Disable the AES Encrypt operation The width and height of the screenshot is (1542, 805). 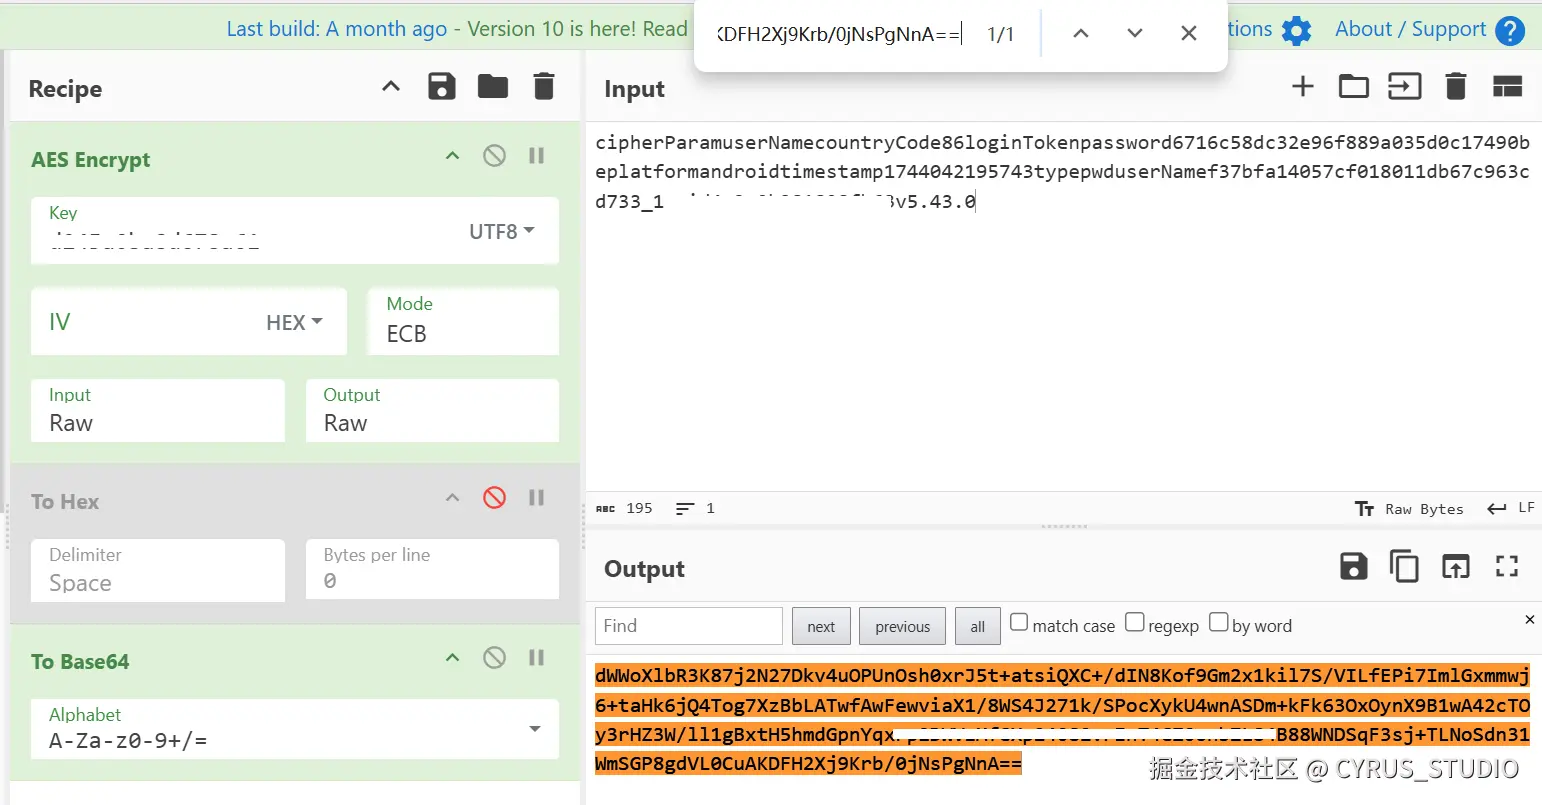click(x=494, y=155)
